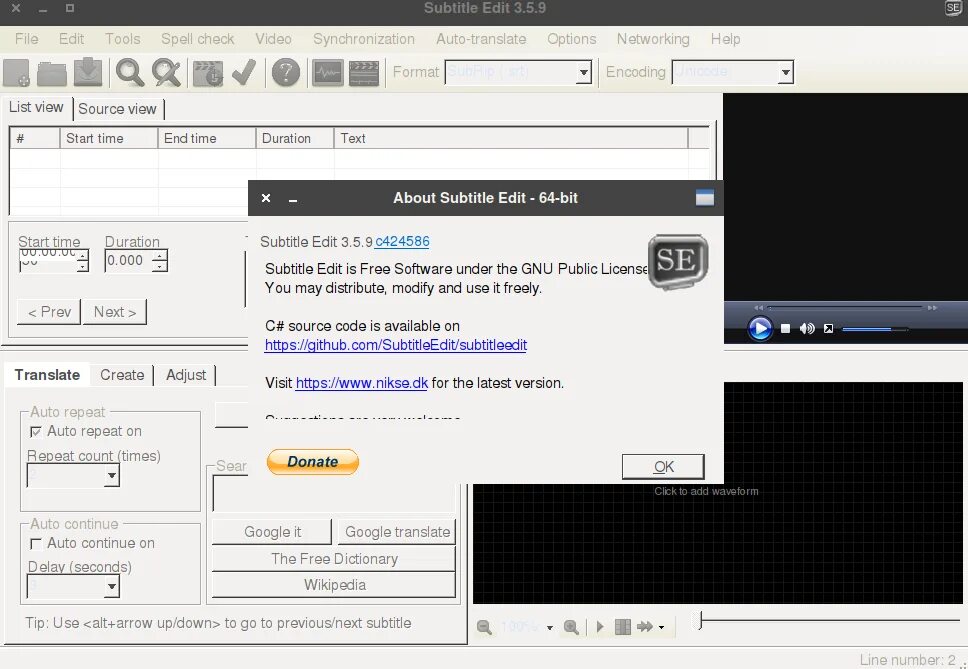Open the Tools menu
Screen dimensions: 968x669
122,39
